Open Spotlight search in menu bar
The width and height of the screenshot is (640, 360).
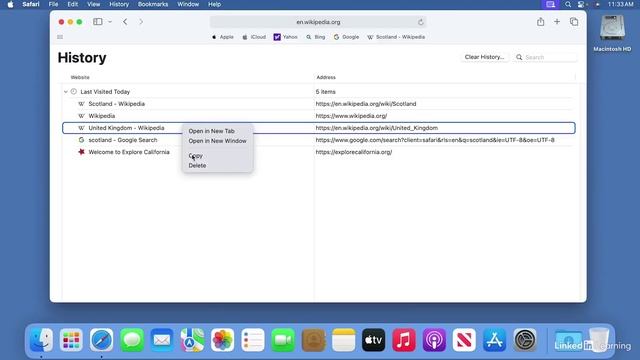(568, 4)
